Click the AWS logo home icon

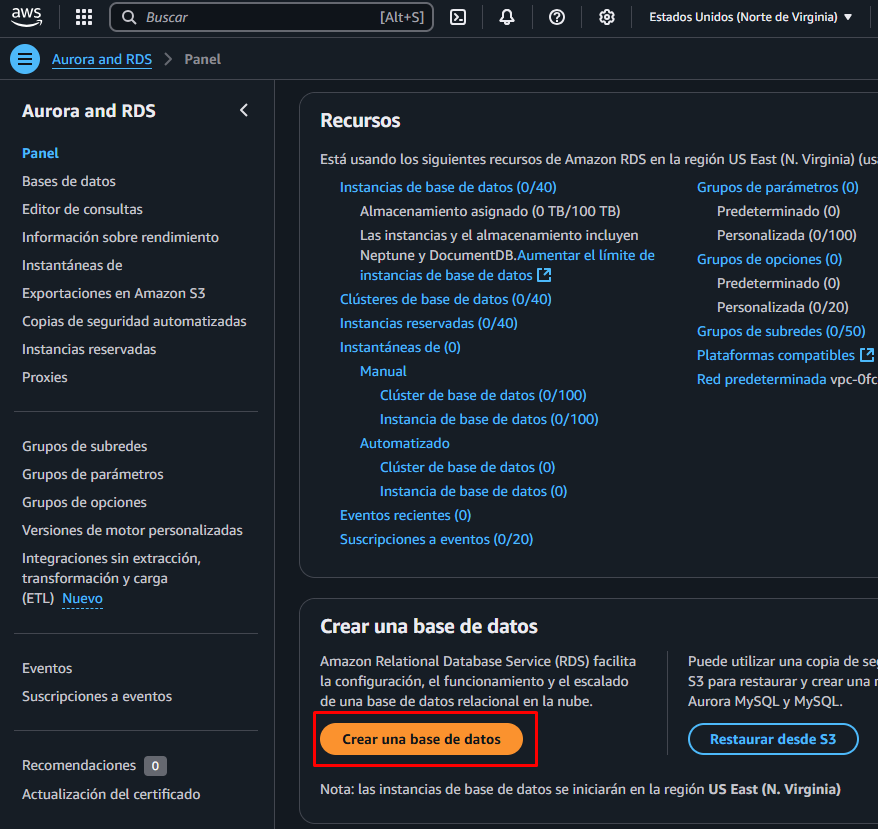pos(26,17)
